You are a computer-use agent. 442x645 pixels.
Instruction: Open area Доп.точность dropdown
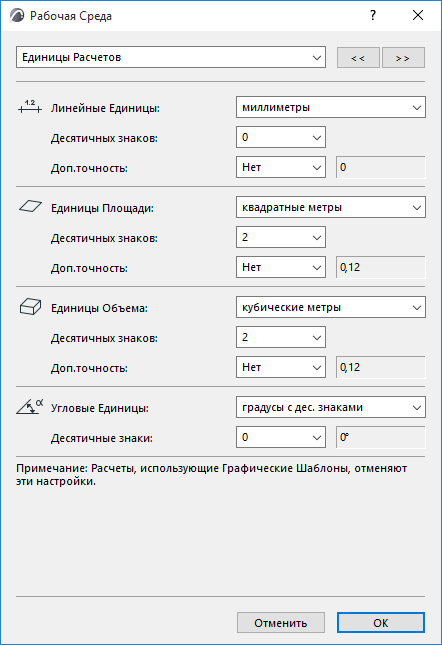tap(281, 267)
